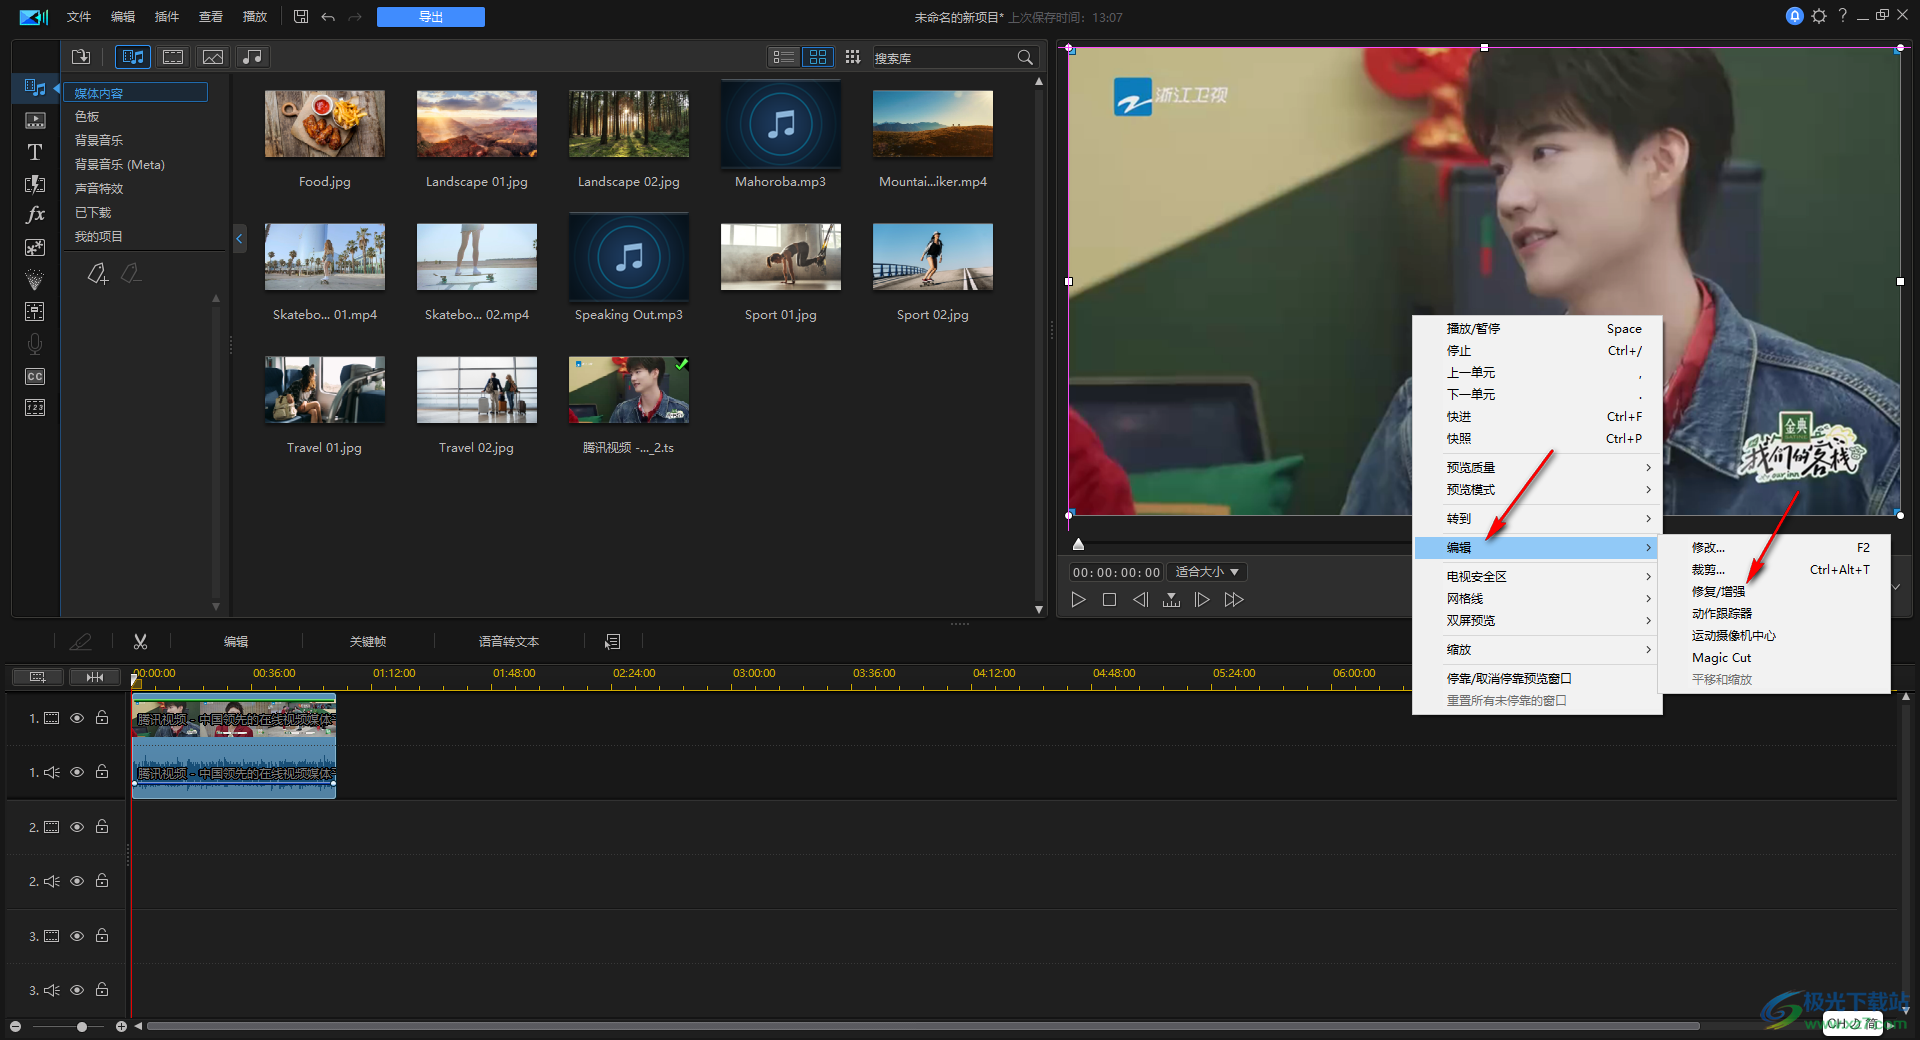
Task: Step to next frame in preview
Action: coord(1202,600)
